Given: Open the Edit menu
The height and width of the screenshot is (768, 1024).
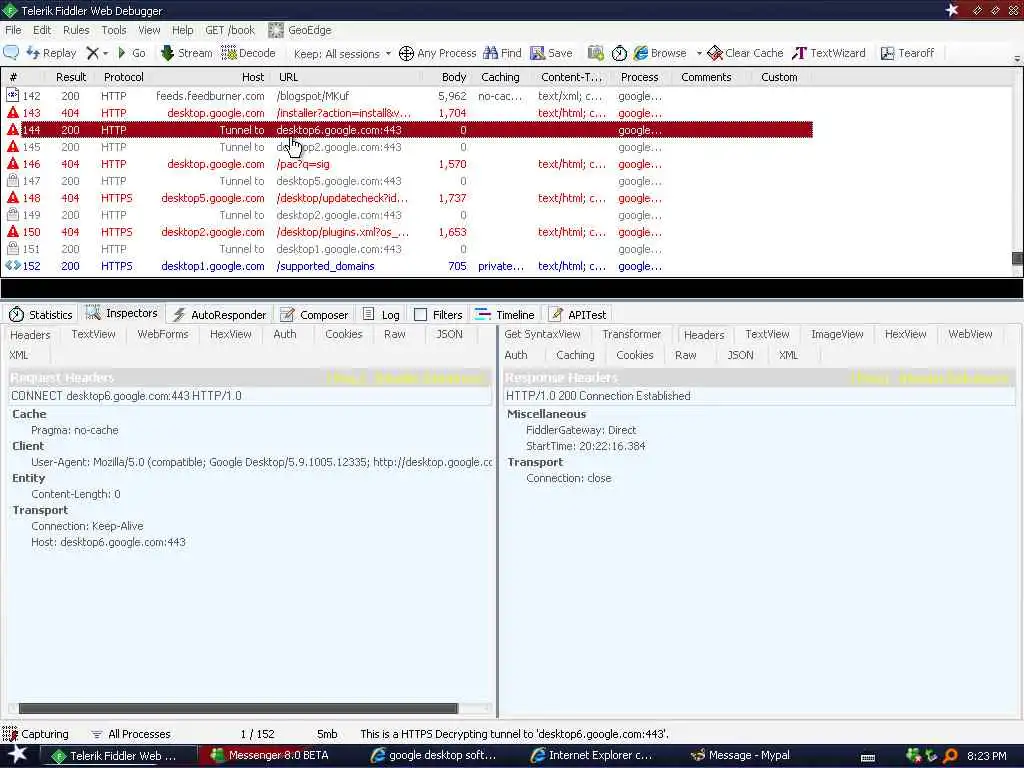Looking at the screenshot, I should 42,30.
